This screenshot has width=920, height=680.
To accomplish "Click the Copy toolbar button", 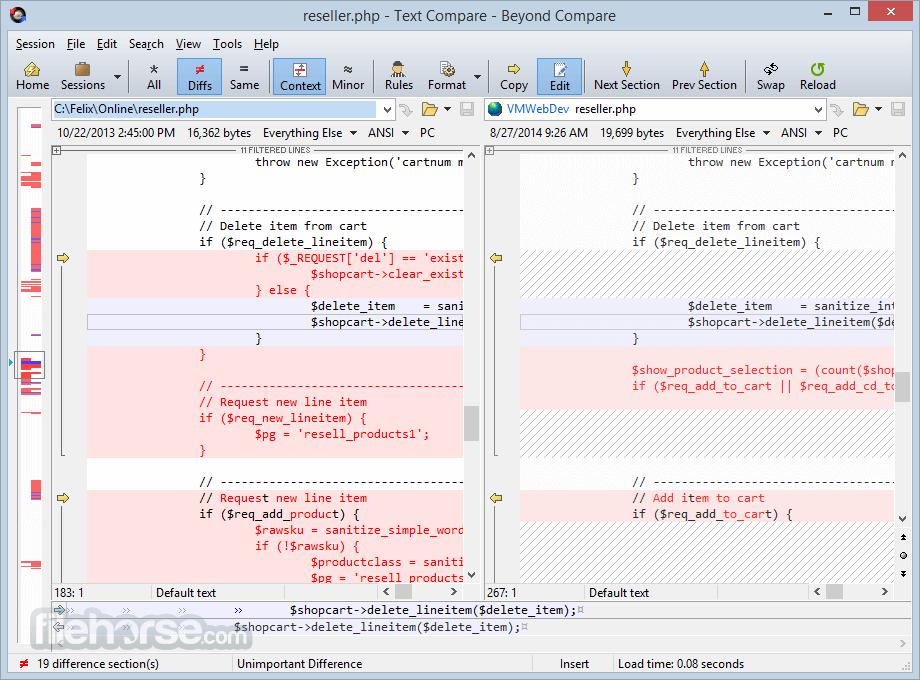I will pos(513,76).
